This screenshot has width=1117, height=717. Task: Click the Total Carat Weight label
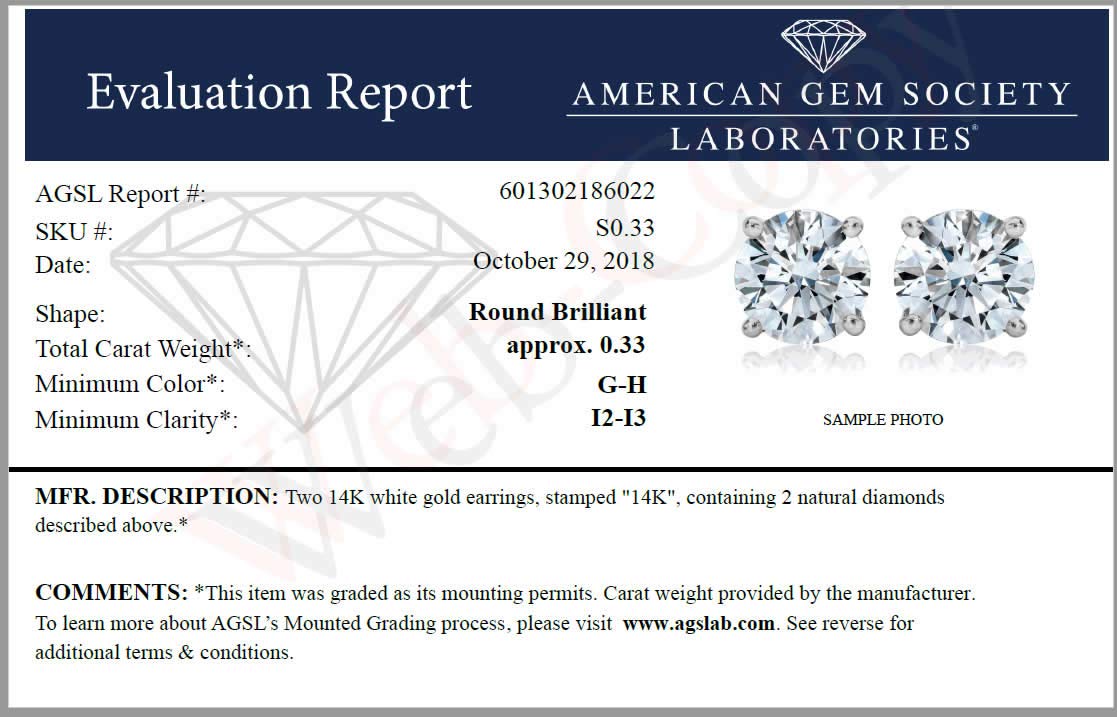click(x=143, y=349)
